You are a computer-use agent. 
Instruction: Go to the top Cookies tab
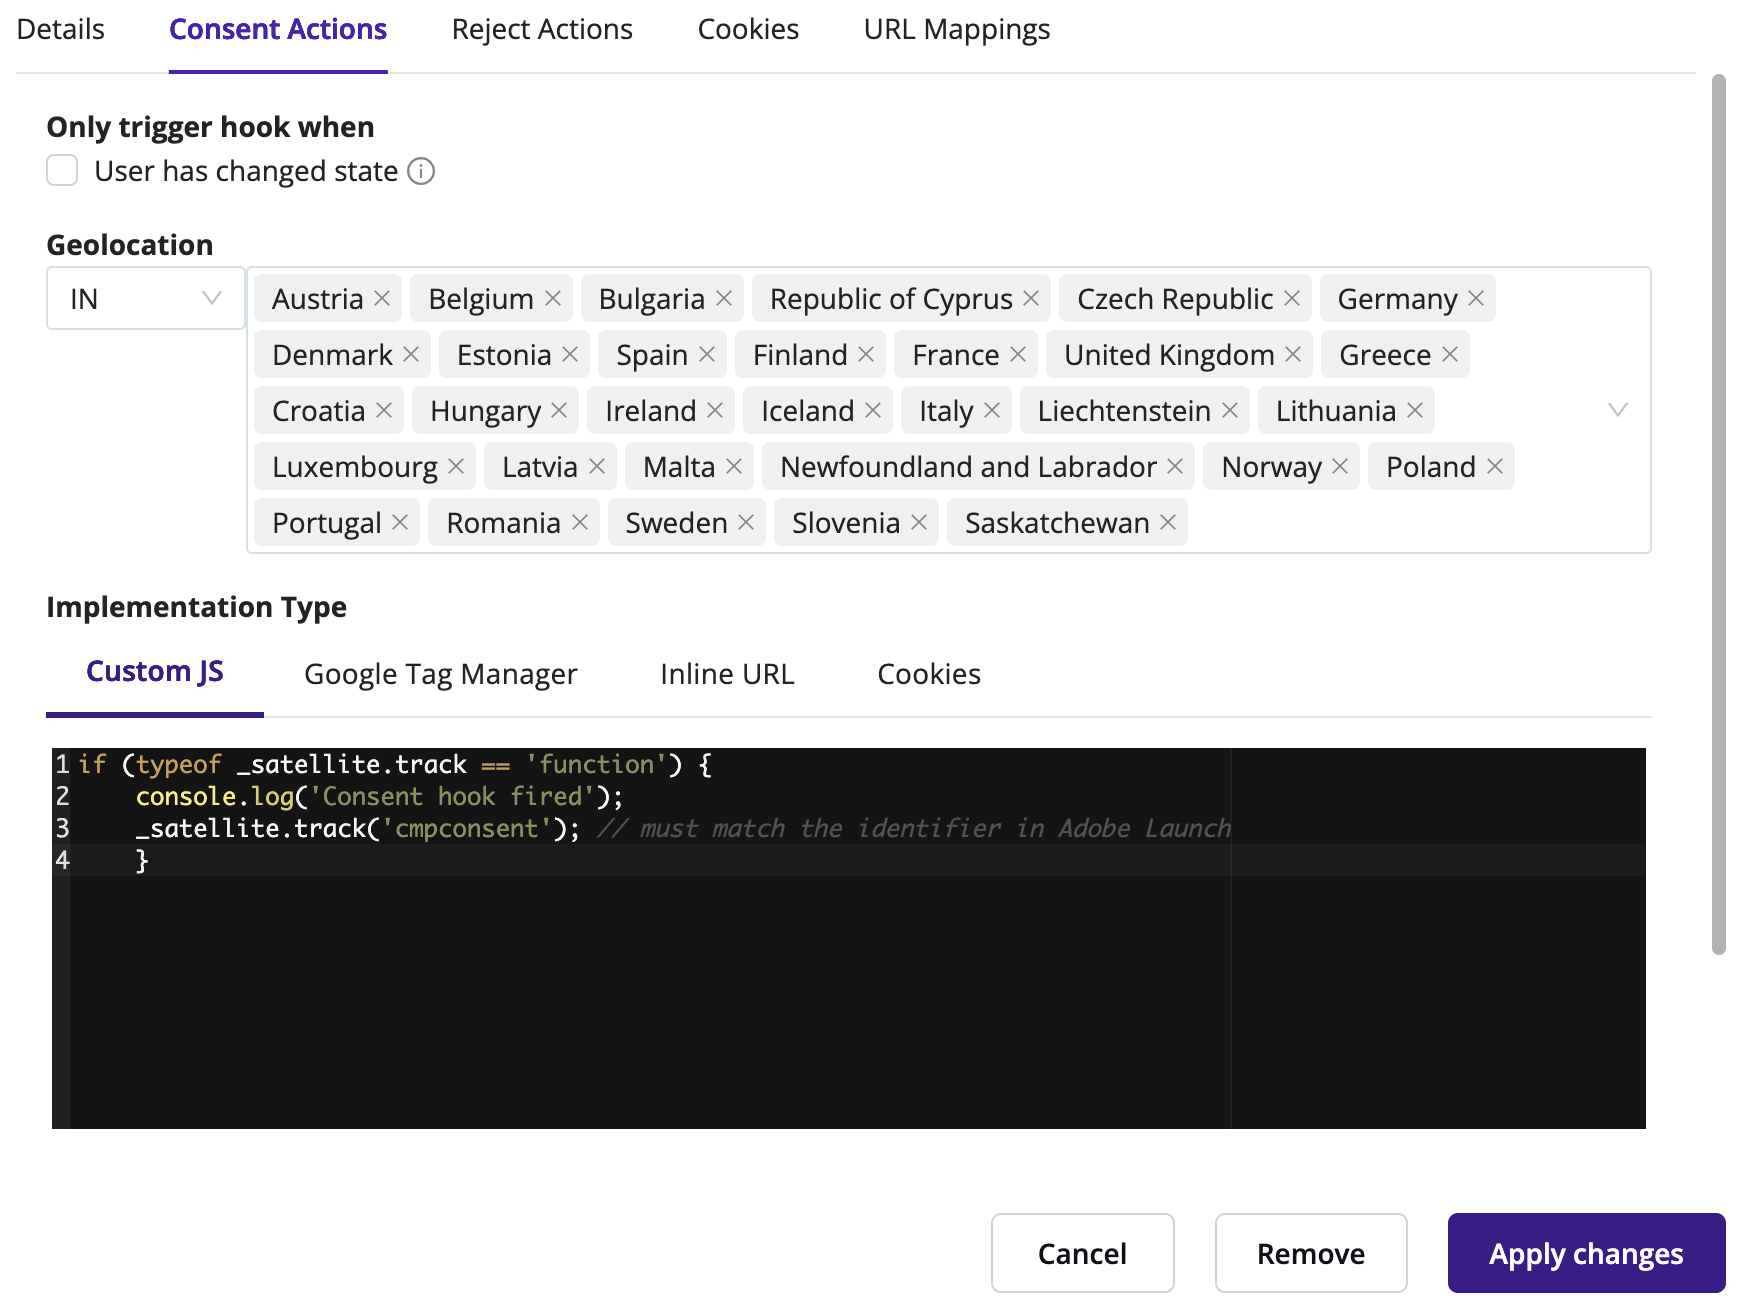748,30
